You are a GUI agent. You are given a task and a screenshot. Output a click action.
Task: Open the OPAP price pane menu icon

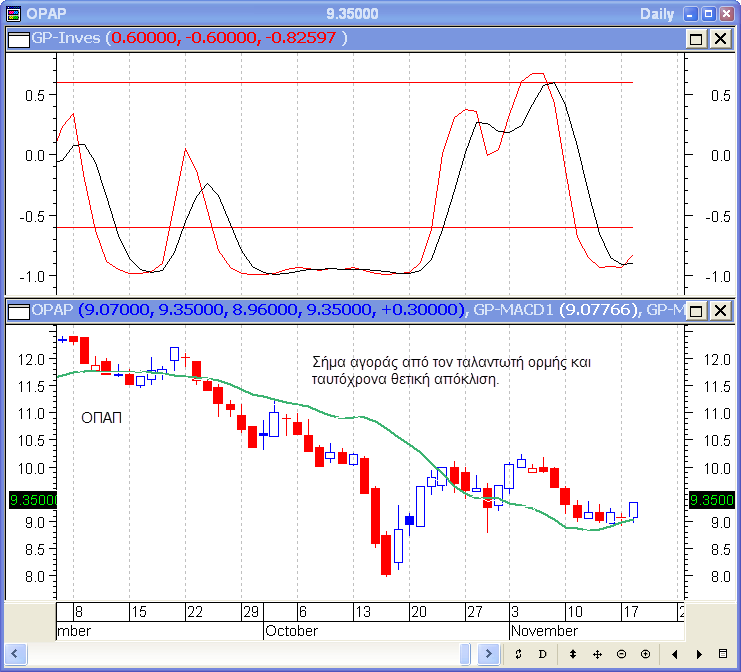(x=17, y=311)
